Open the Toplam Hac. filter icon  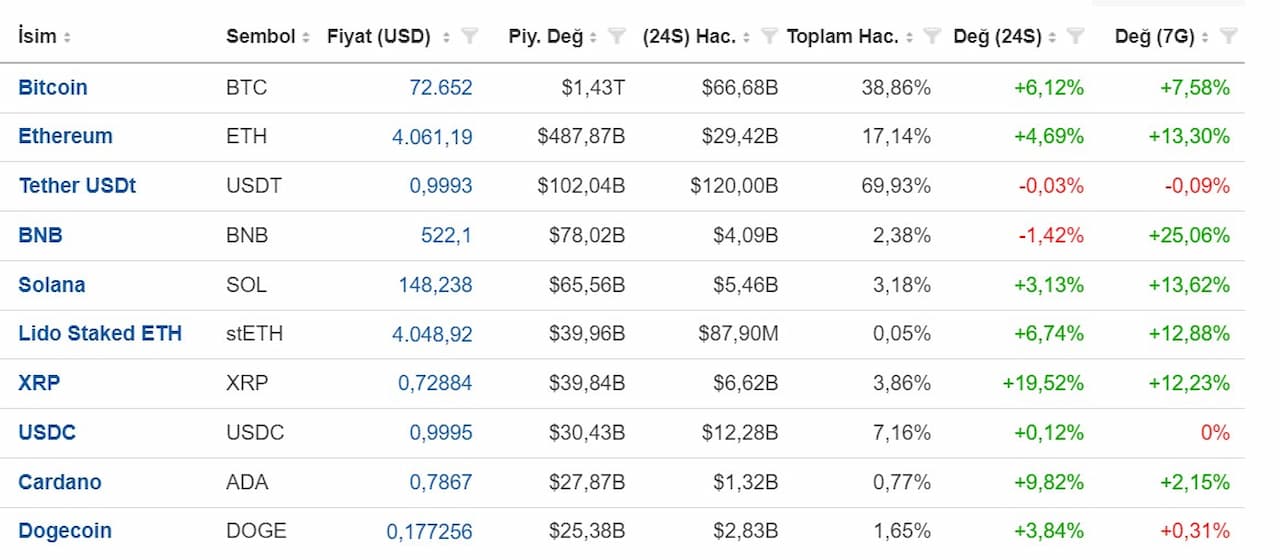click(x=932, y=37)
